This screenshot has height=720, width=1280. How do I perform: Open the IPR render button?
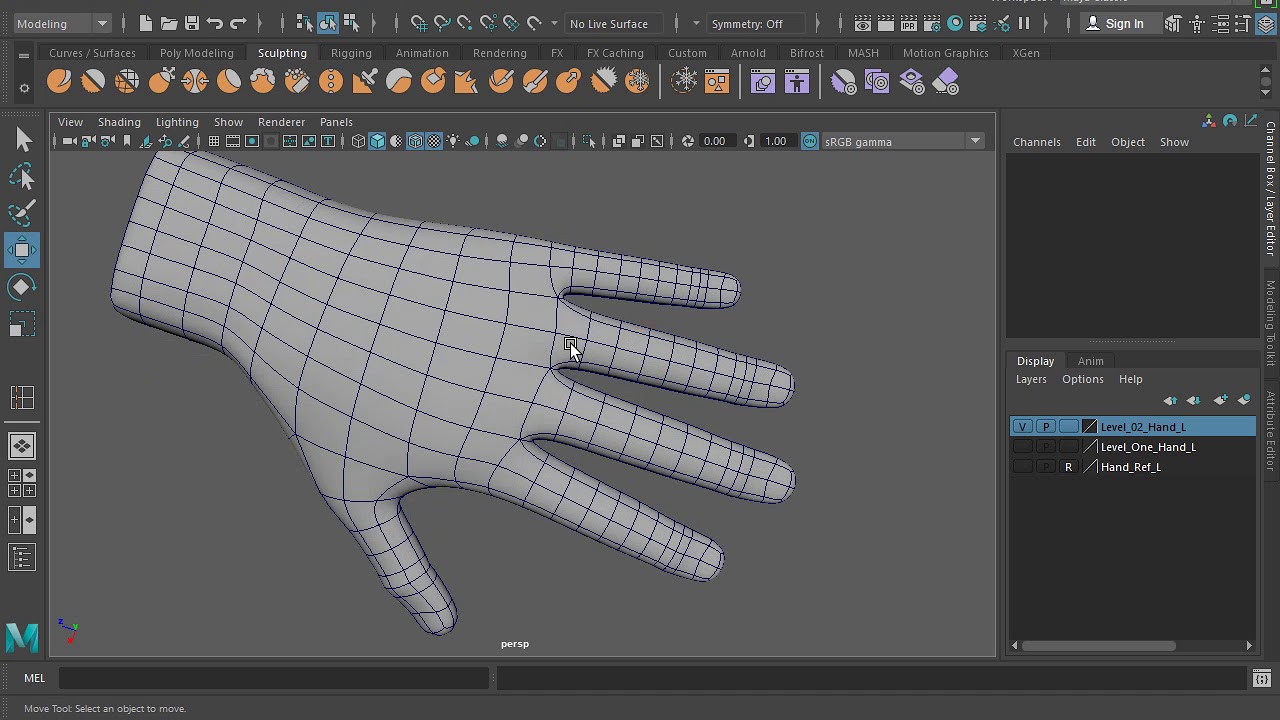(x=909, y=23)
